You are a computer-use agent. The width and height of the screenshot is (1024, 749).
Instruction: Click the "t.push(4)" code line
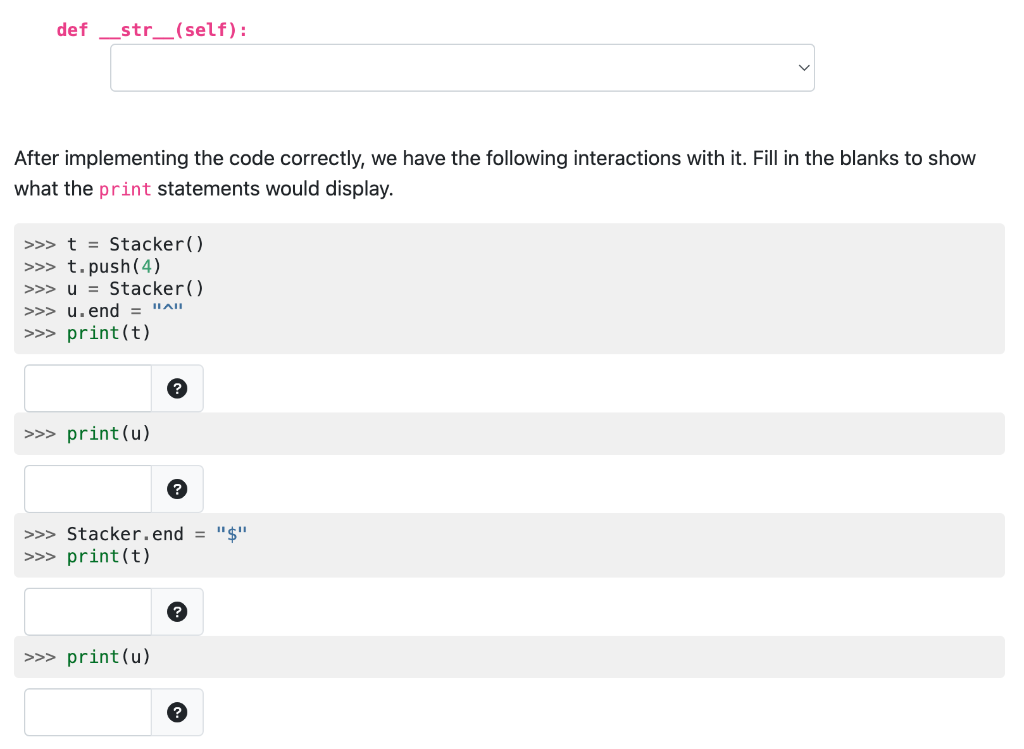(x=114, y=267)
